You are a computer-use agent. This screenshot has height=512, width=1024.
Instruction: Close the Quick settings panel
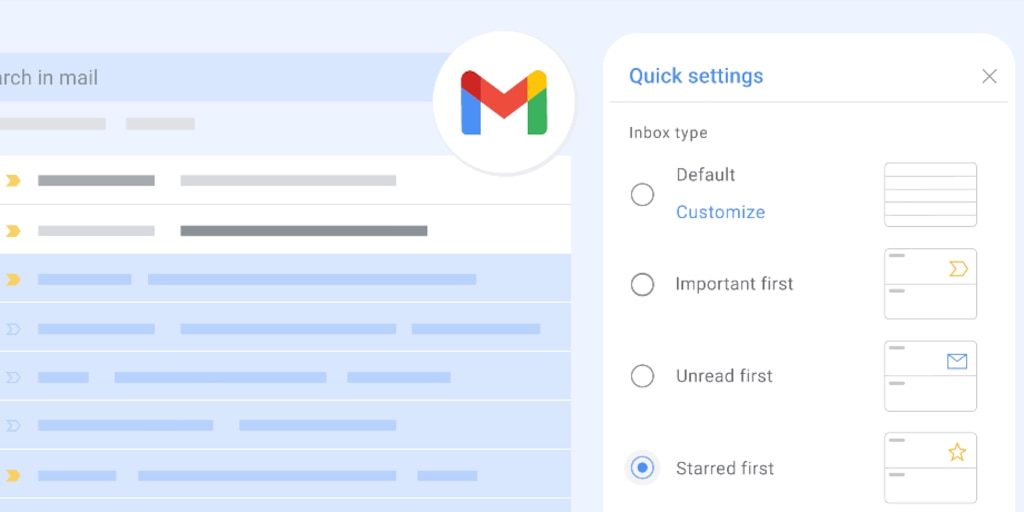tap(989, 76)
